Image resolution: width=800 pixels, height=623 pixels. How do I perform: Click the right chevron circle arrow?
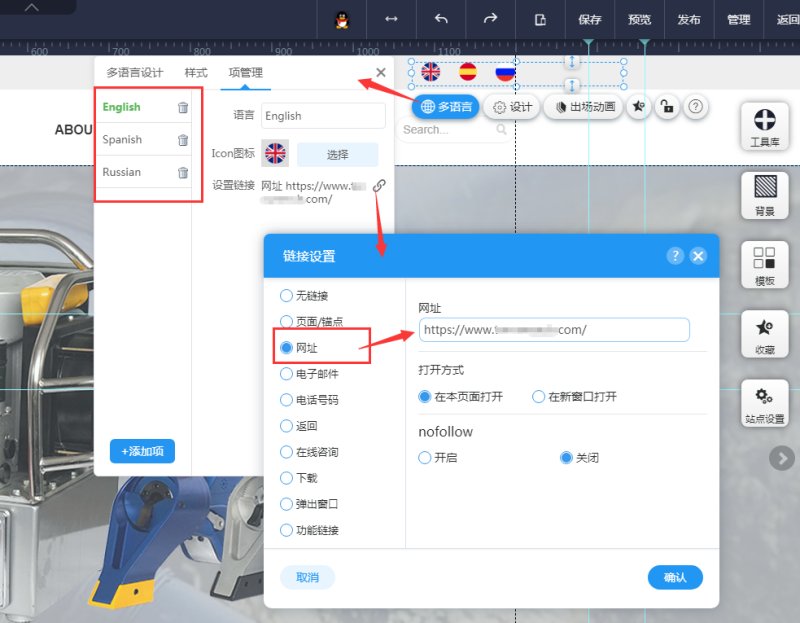(x=782, y=458)
